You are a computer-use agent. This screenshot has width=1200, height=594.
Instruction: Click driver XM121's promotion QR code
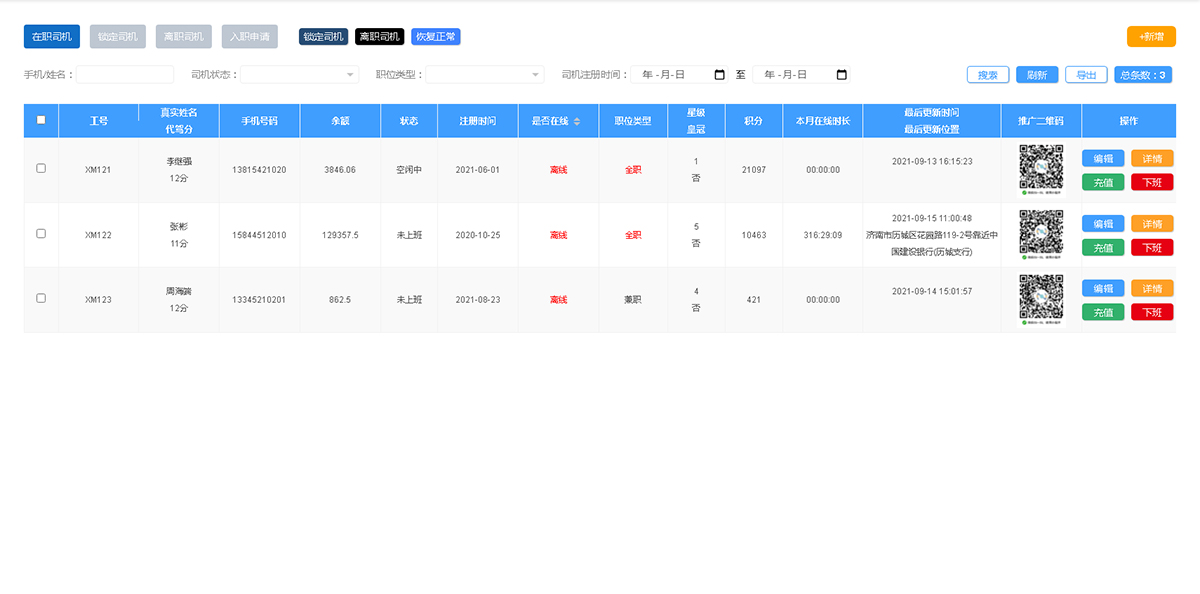(x=1039, y=169)
